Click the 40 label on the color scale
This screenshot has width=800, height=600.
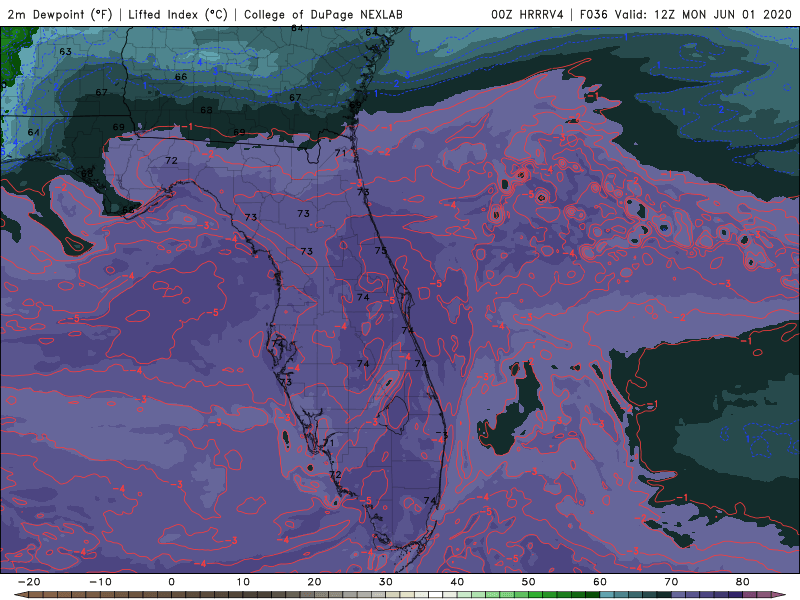457,582
